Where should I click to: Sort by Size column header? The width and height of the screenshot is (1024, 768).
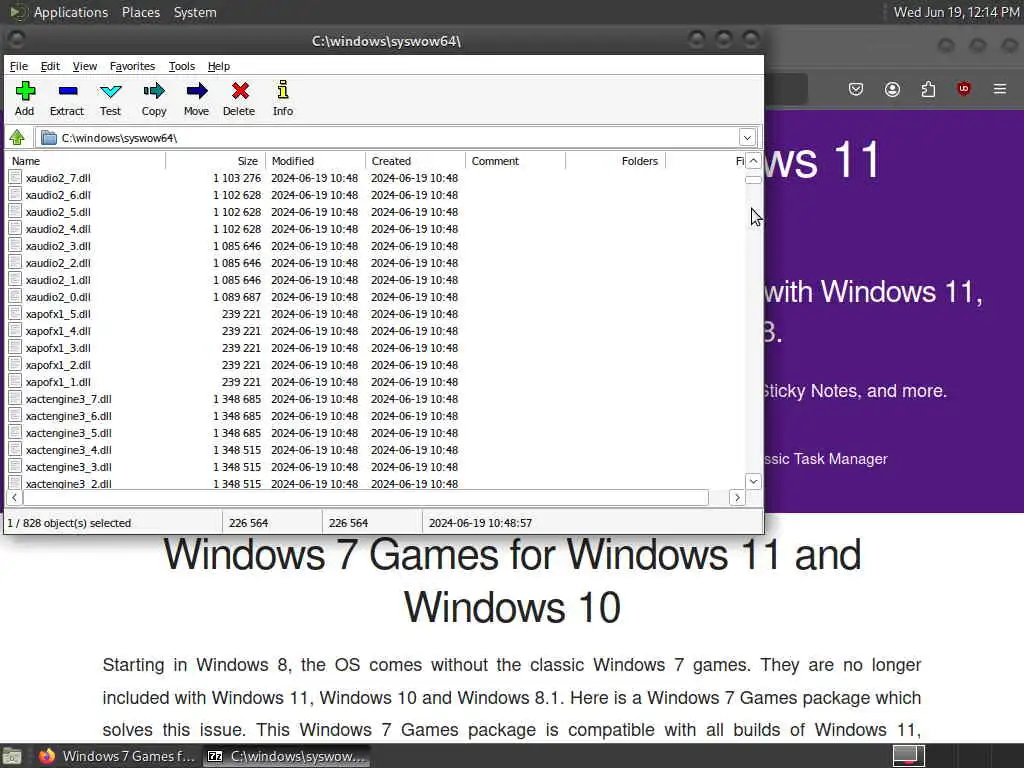[x=216, y=161]
